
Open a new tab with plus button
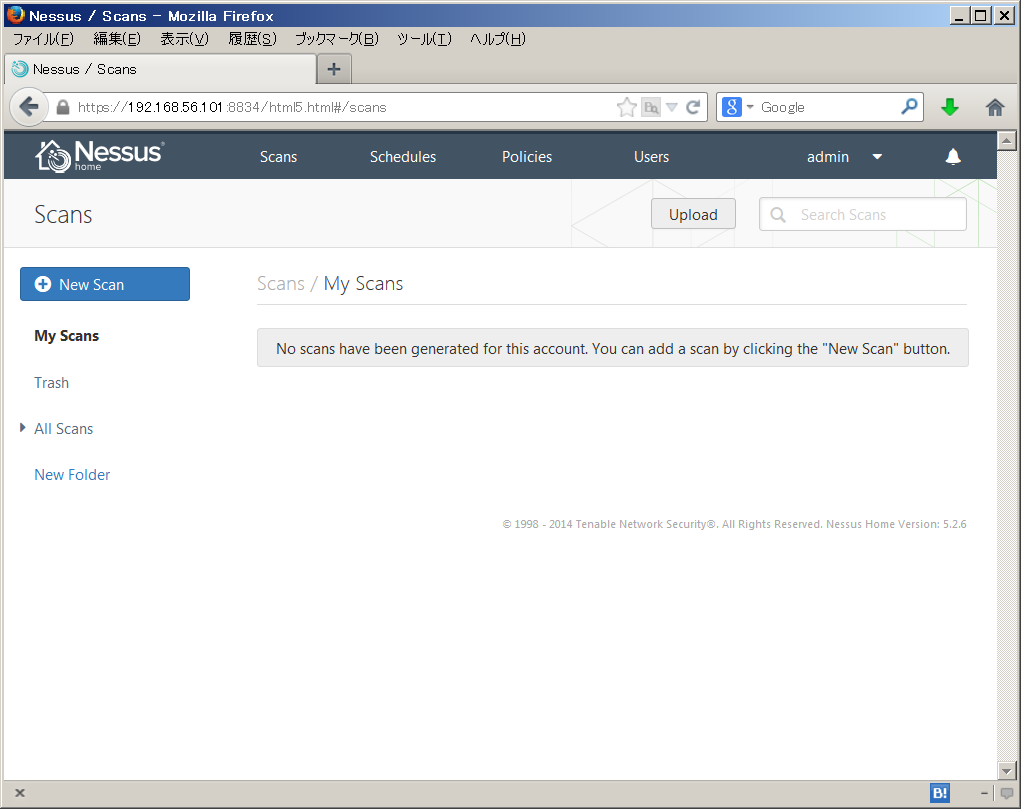tap(333, 69)
